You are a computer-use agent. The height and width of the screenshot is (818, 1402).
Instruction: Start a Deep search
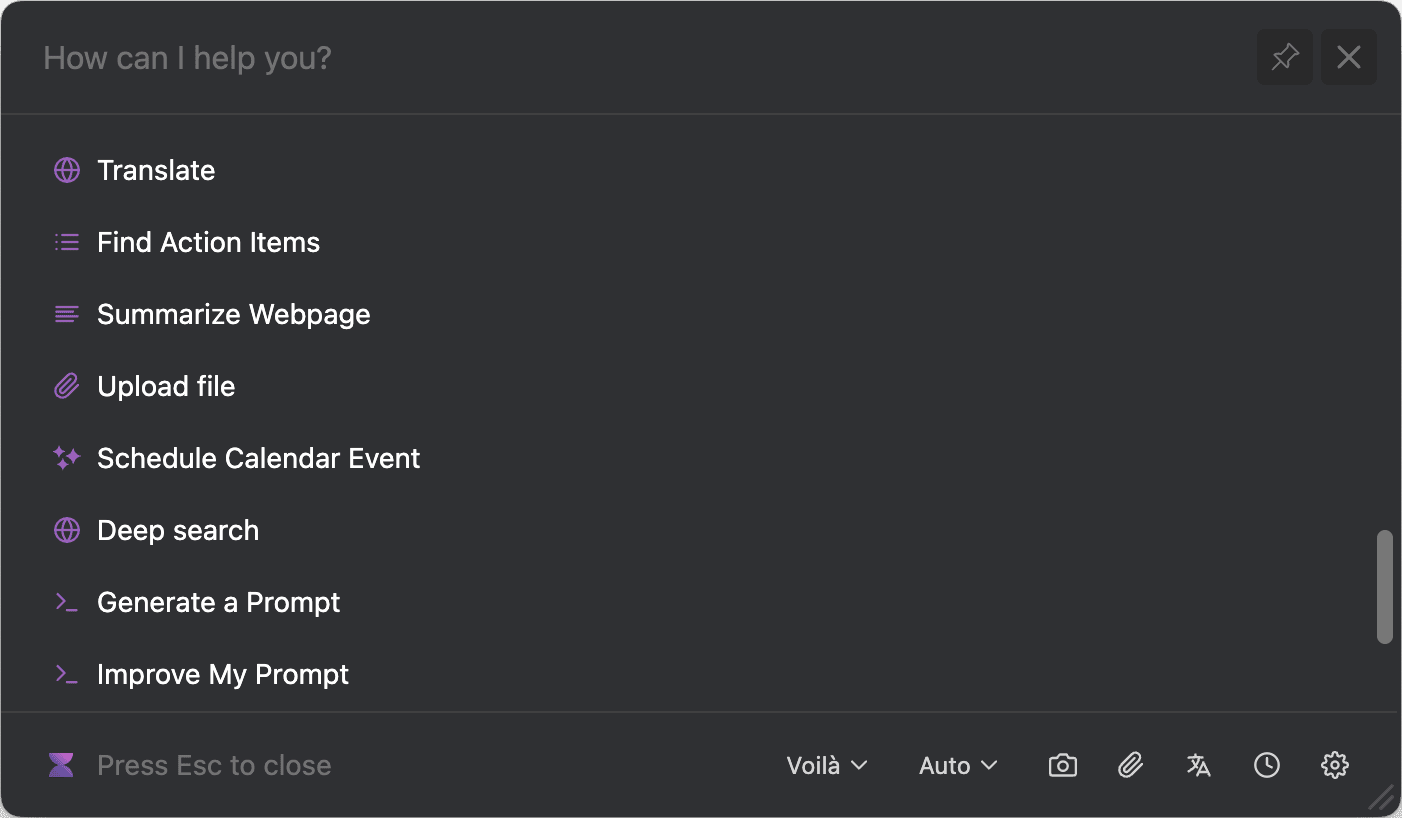click(178, 530)
